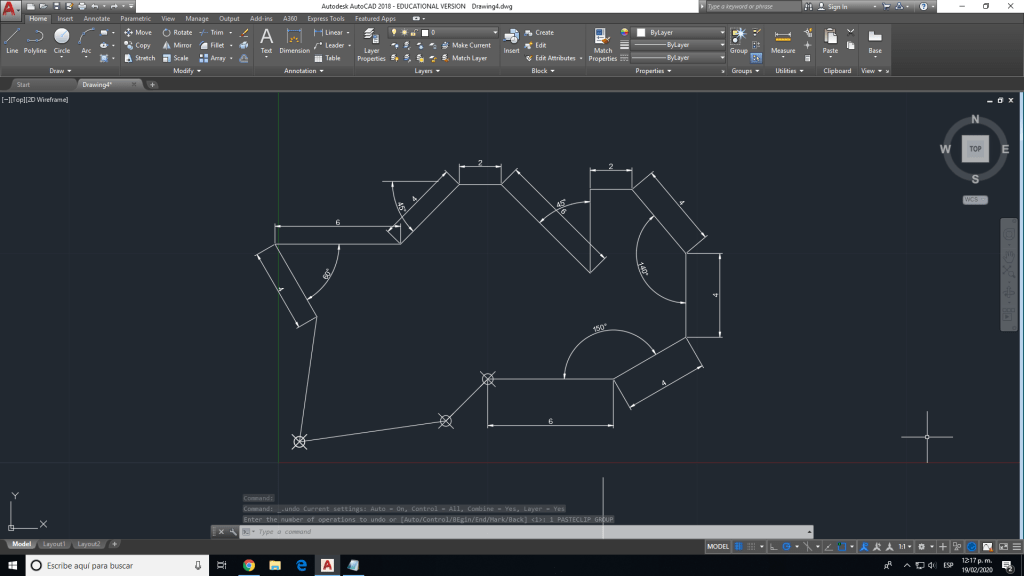The width and height of the screenshot is (1024, 576).
Task: Select the Polyline tool
Action: [x=35, y=40]
